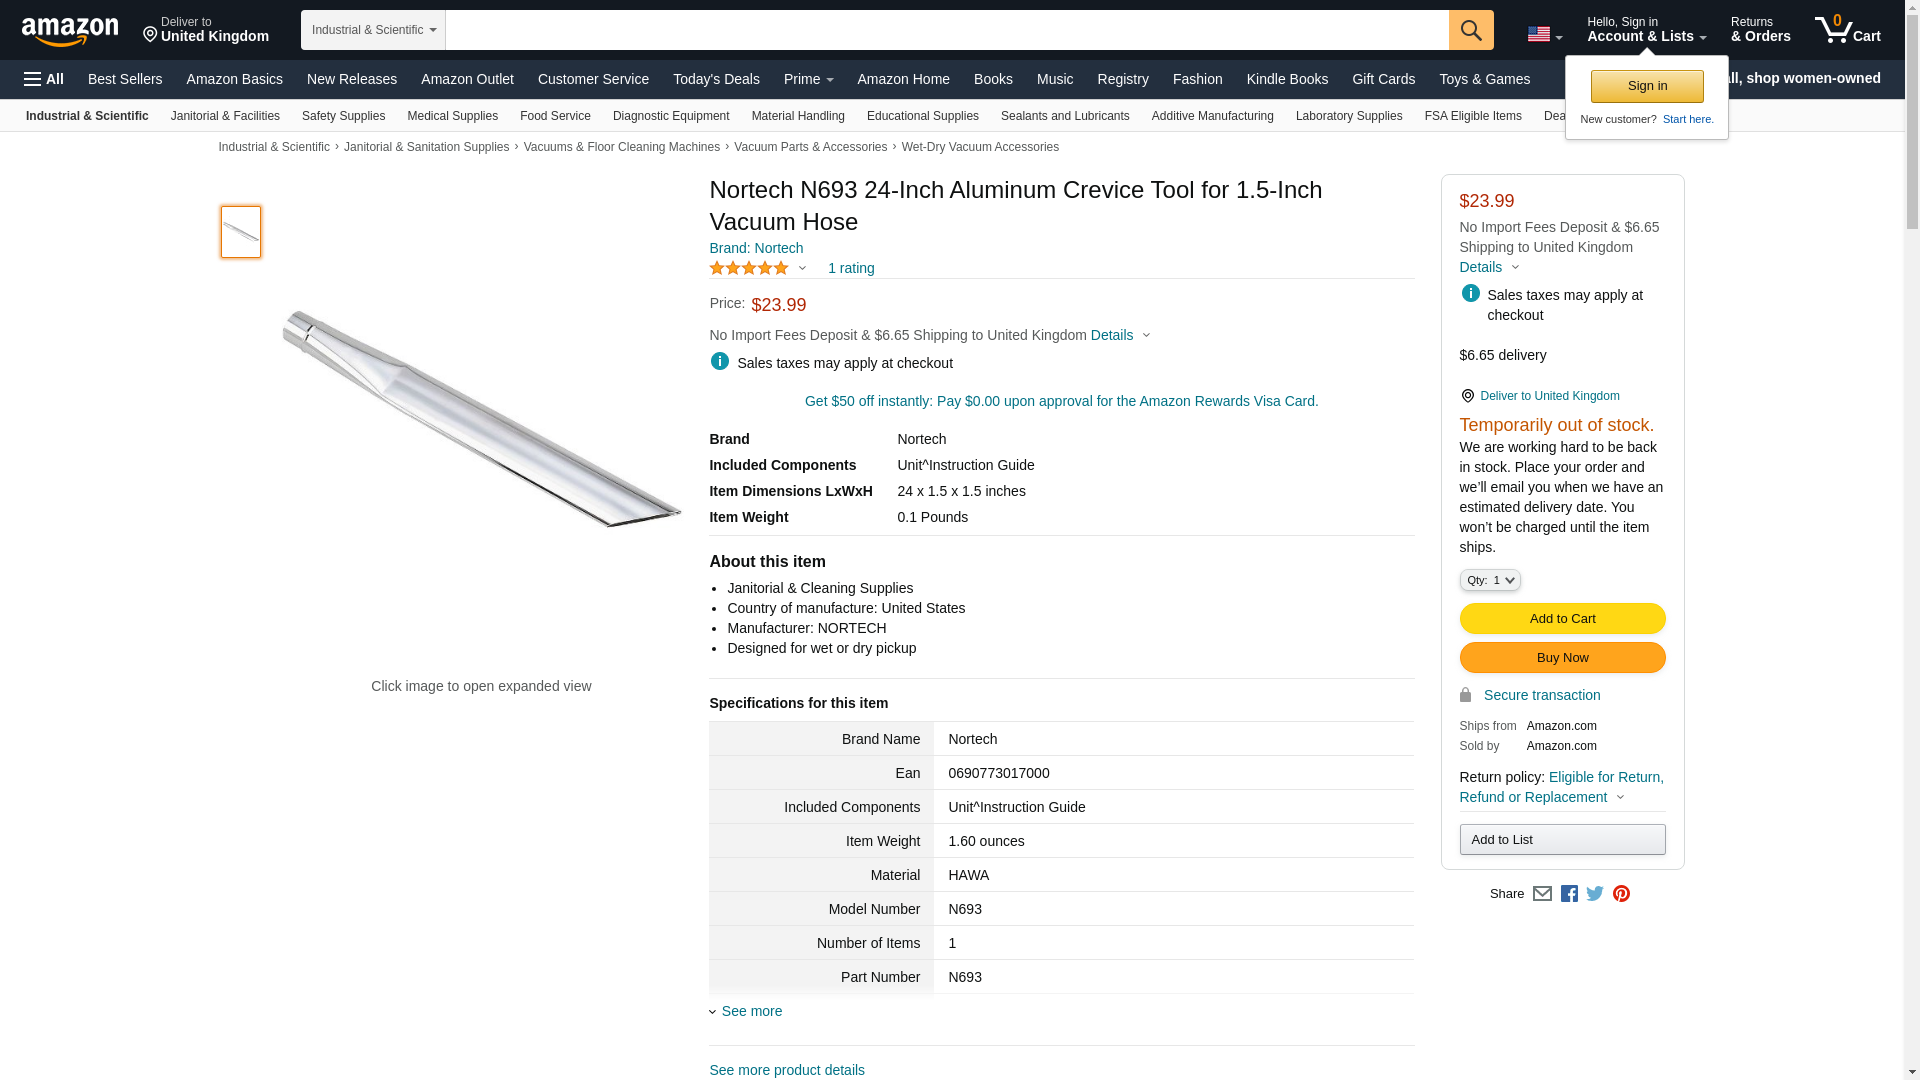Screen dimensions: 1920x1080
Task: Click the Add to Cart button
Action: coord(1562,618)
